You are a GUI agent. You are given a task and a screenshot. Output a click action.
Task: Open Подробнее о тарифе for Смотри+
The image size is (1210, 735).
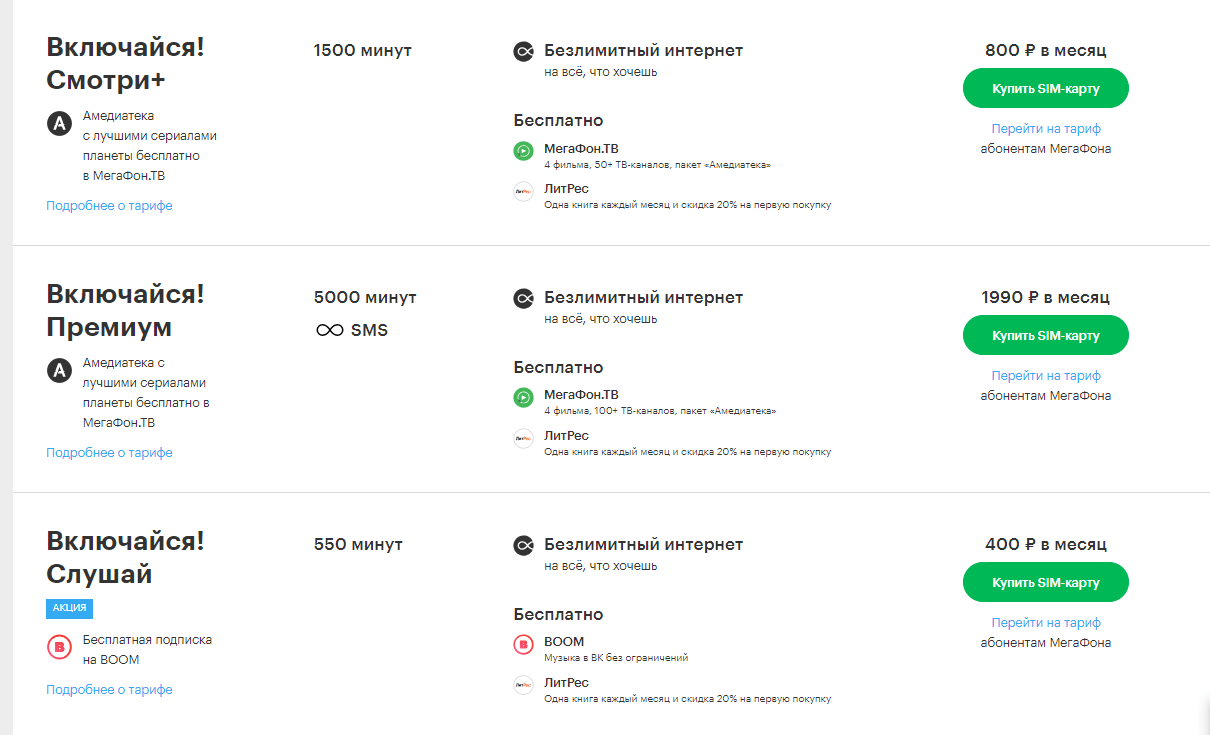click(x=109, y=206)
